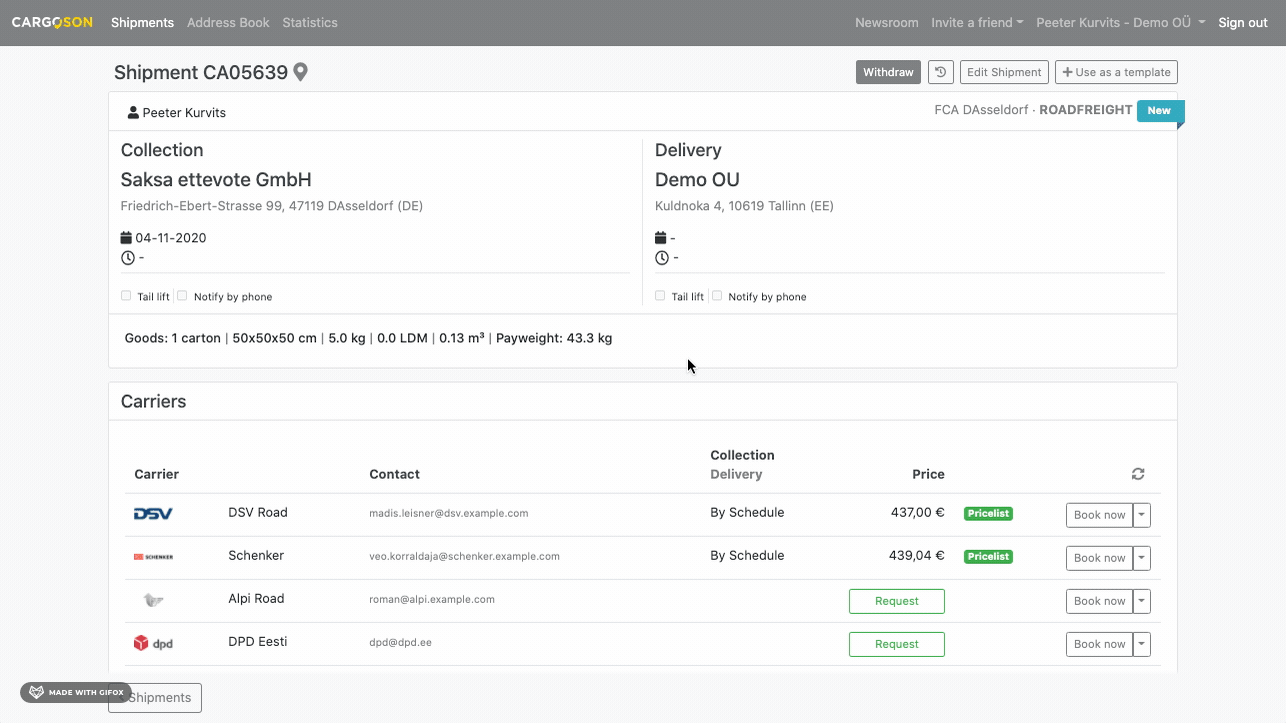This screenshot has height=723, width=1286.
Task: Click the DSV Road Pricelist badge
Action: [x=988, y=513]
